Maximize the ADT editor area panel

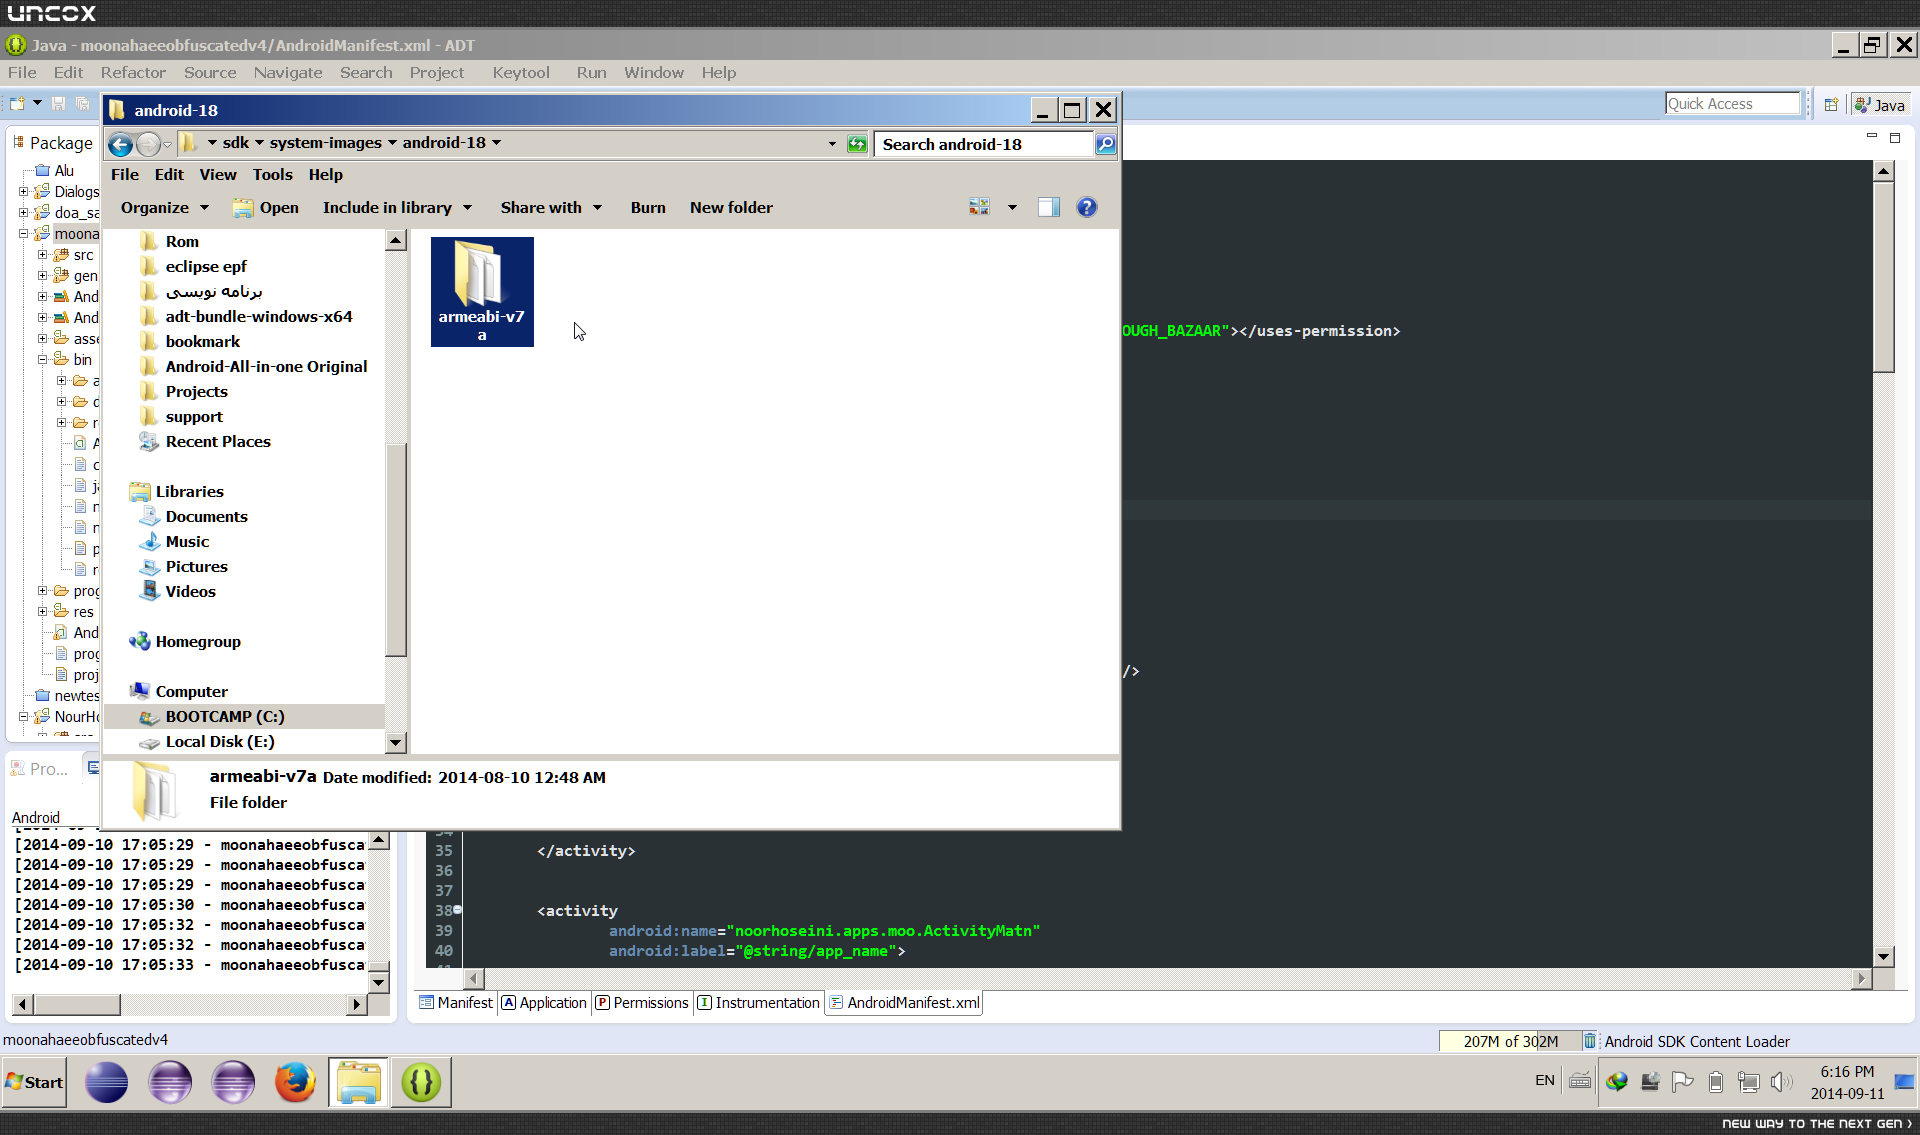(x=1895, y=137)
